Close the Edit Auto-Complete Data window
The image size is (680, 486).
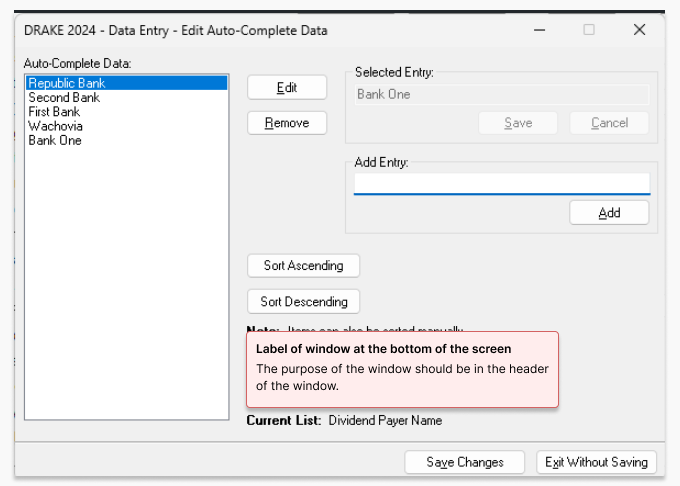640,30
